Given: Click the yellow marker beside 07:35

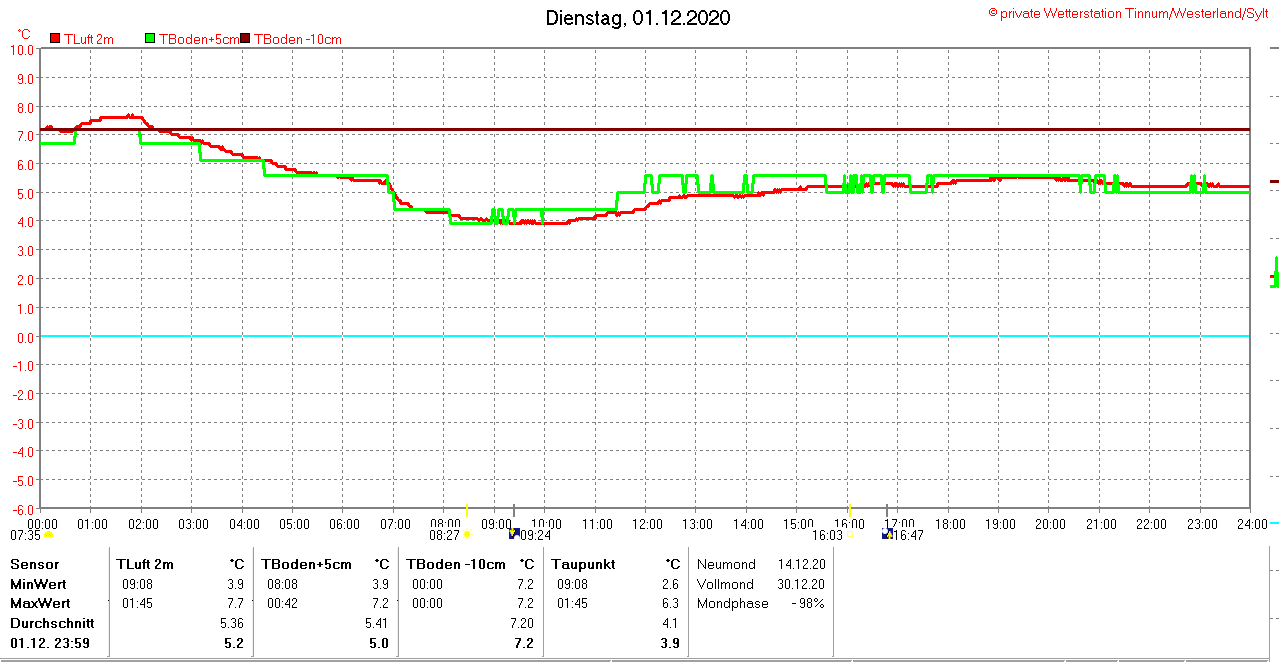Looking at the screenshot, I should pyautogui.click(x=48, y=535).
